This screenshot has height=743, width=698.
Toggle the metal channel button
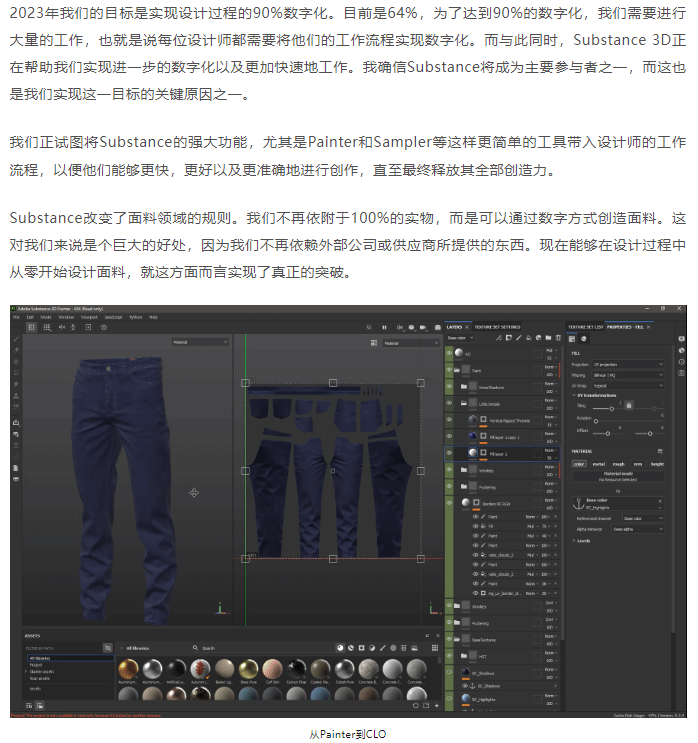pos(598,464)
